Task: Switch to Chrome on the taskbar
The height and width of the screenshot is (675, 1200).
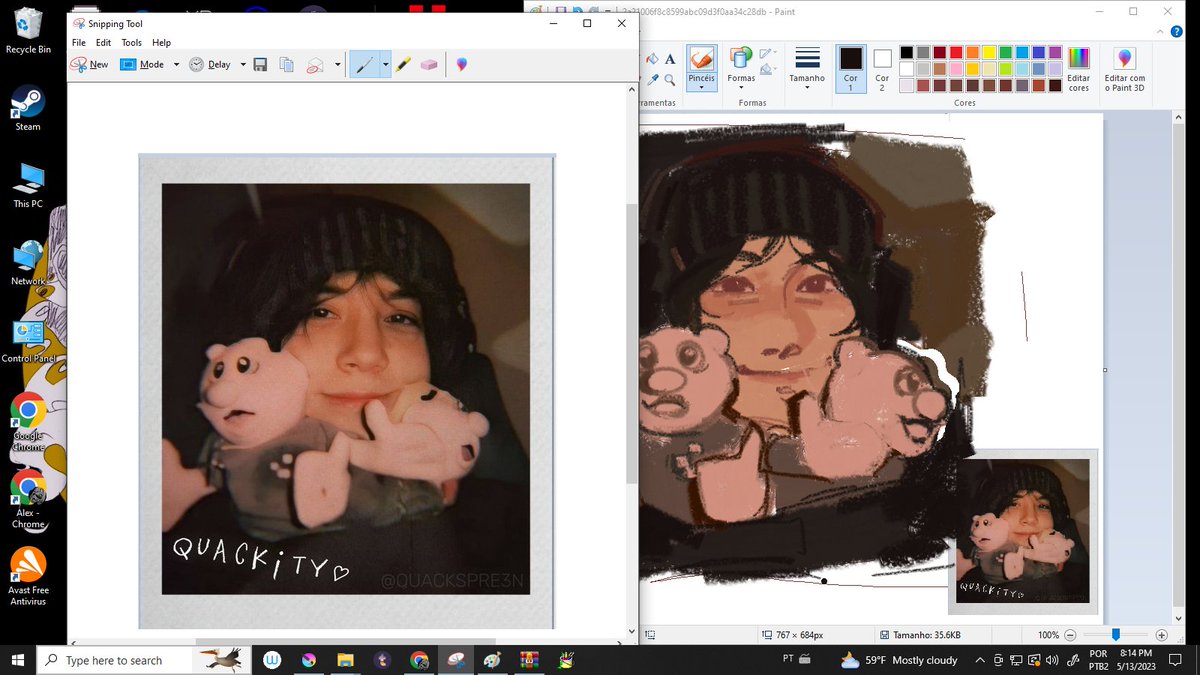Action: [x=419, y=660]
